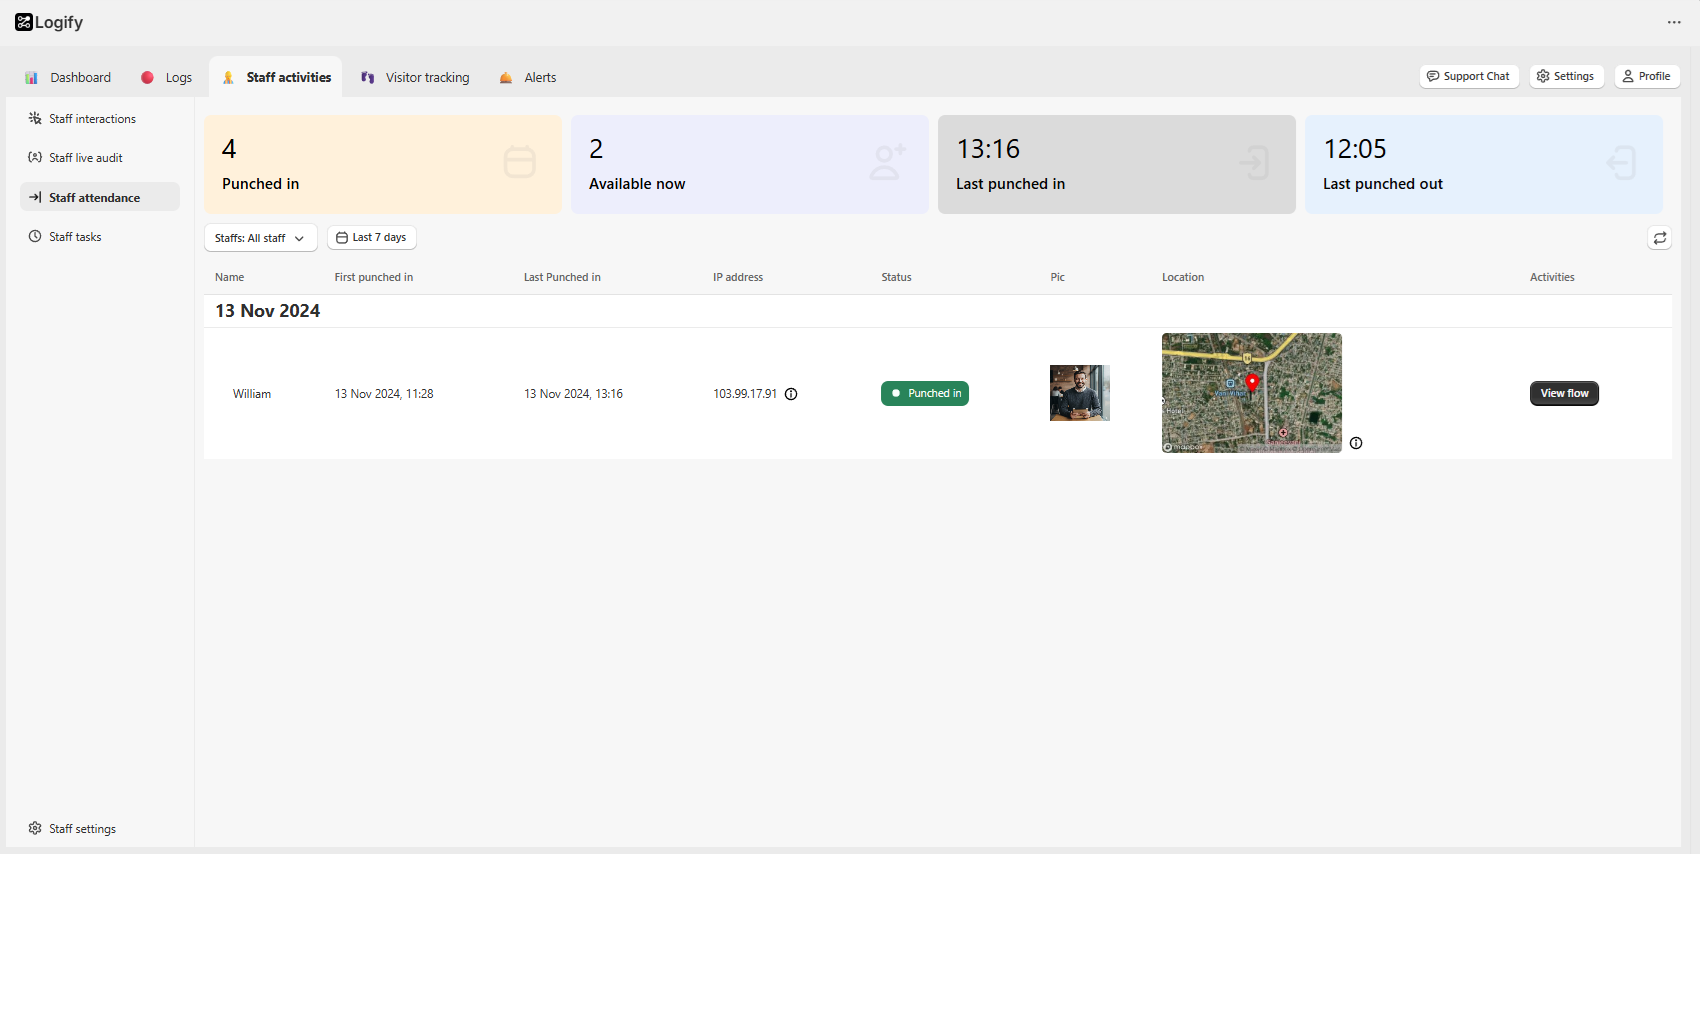The image size is (1700, 1024).
Task: Open the Alerts tab
Action: point(528,77)
